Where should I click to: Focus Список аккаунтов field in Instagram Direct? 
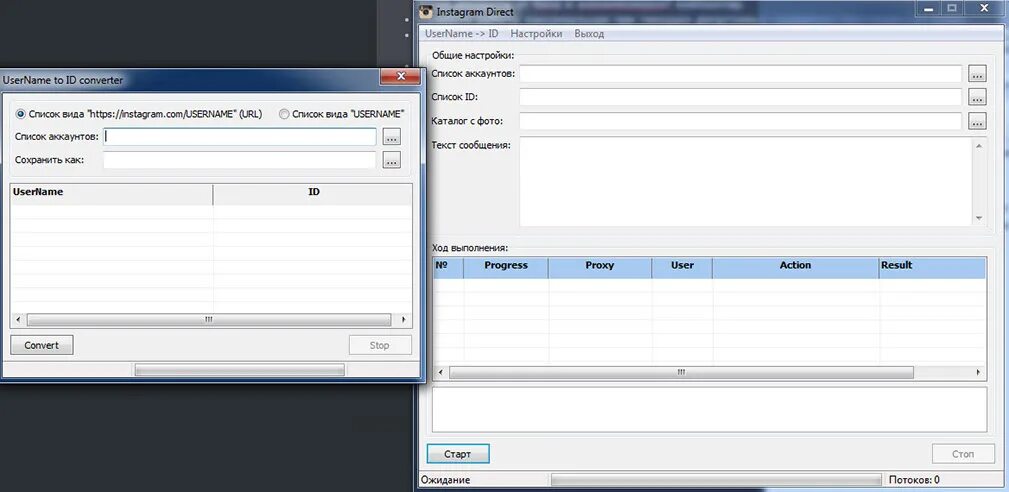tap(741, 74)
